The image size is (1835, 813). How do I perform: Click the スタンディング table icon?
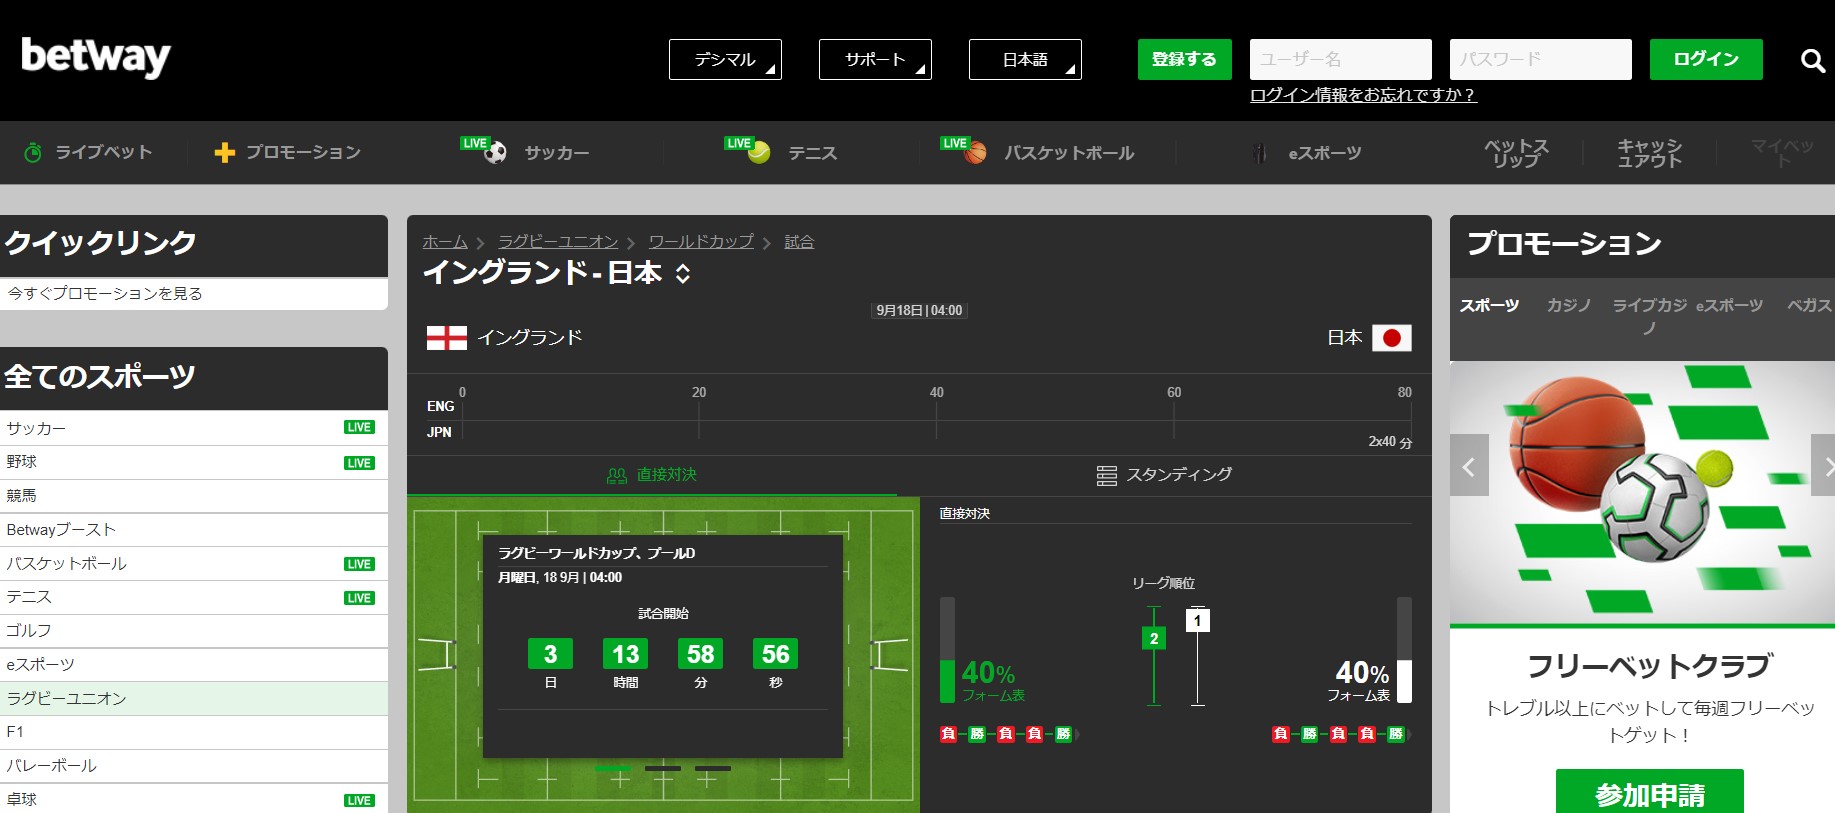[x=1106, y=476]
